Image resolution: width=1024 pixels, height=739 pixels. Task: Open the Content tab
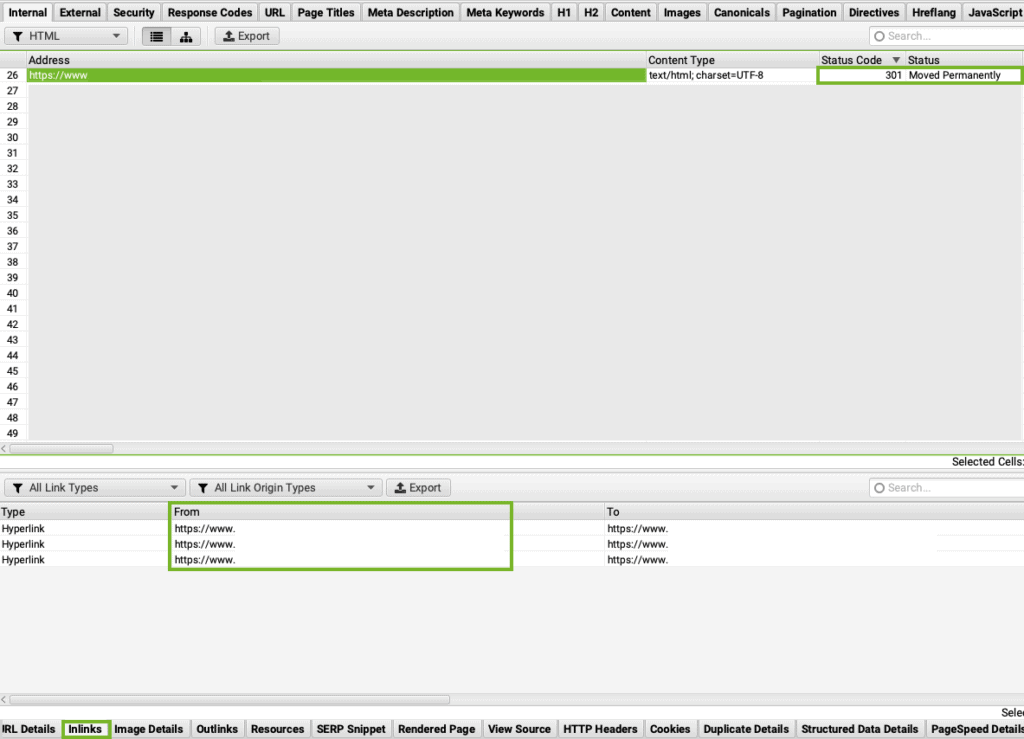[630, 12]
